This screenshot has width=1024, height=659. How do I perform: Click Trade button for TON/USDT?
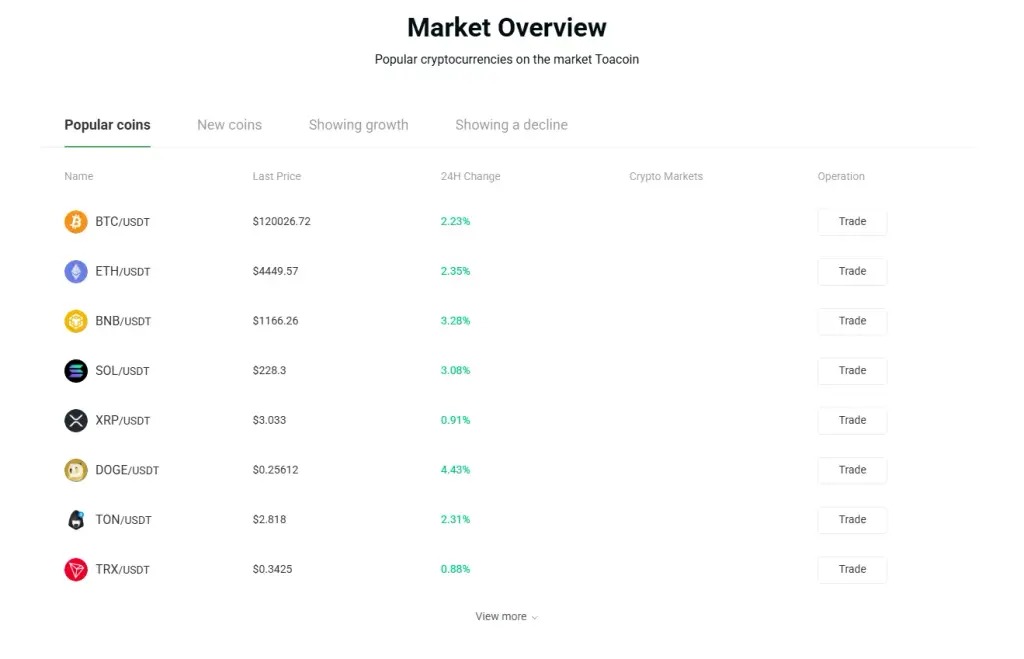852,519
